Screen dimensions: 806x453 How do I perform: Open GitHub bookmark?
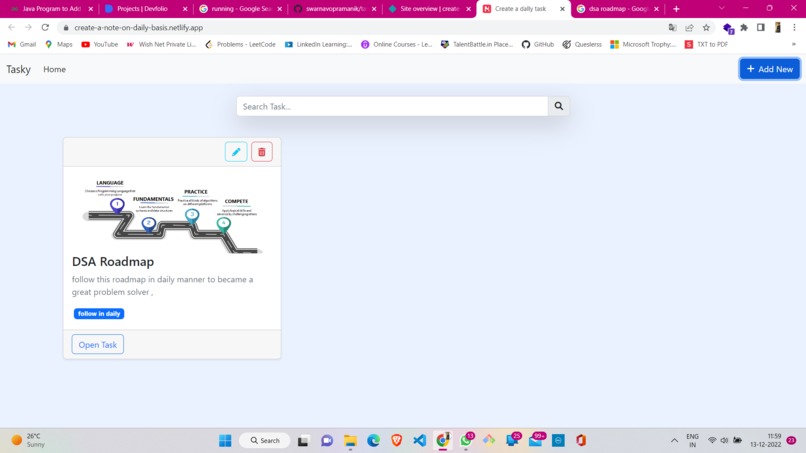pos(538,44)
